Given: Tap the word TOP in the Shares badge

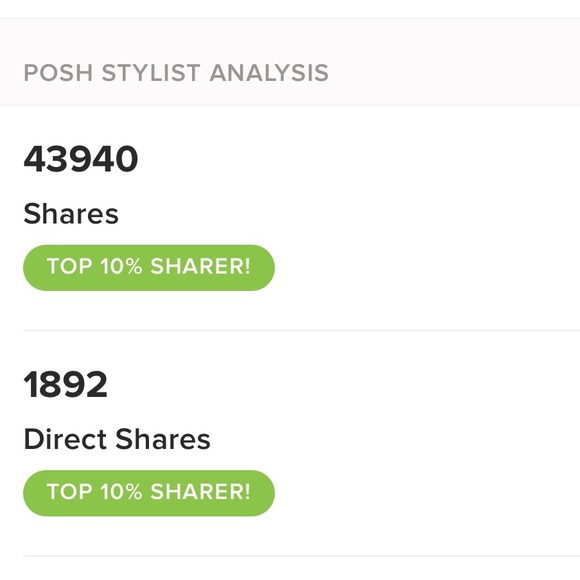Looking at the screenshot, I should tap(70, 266).
